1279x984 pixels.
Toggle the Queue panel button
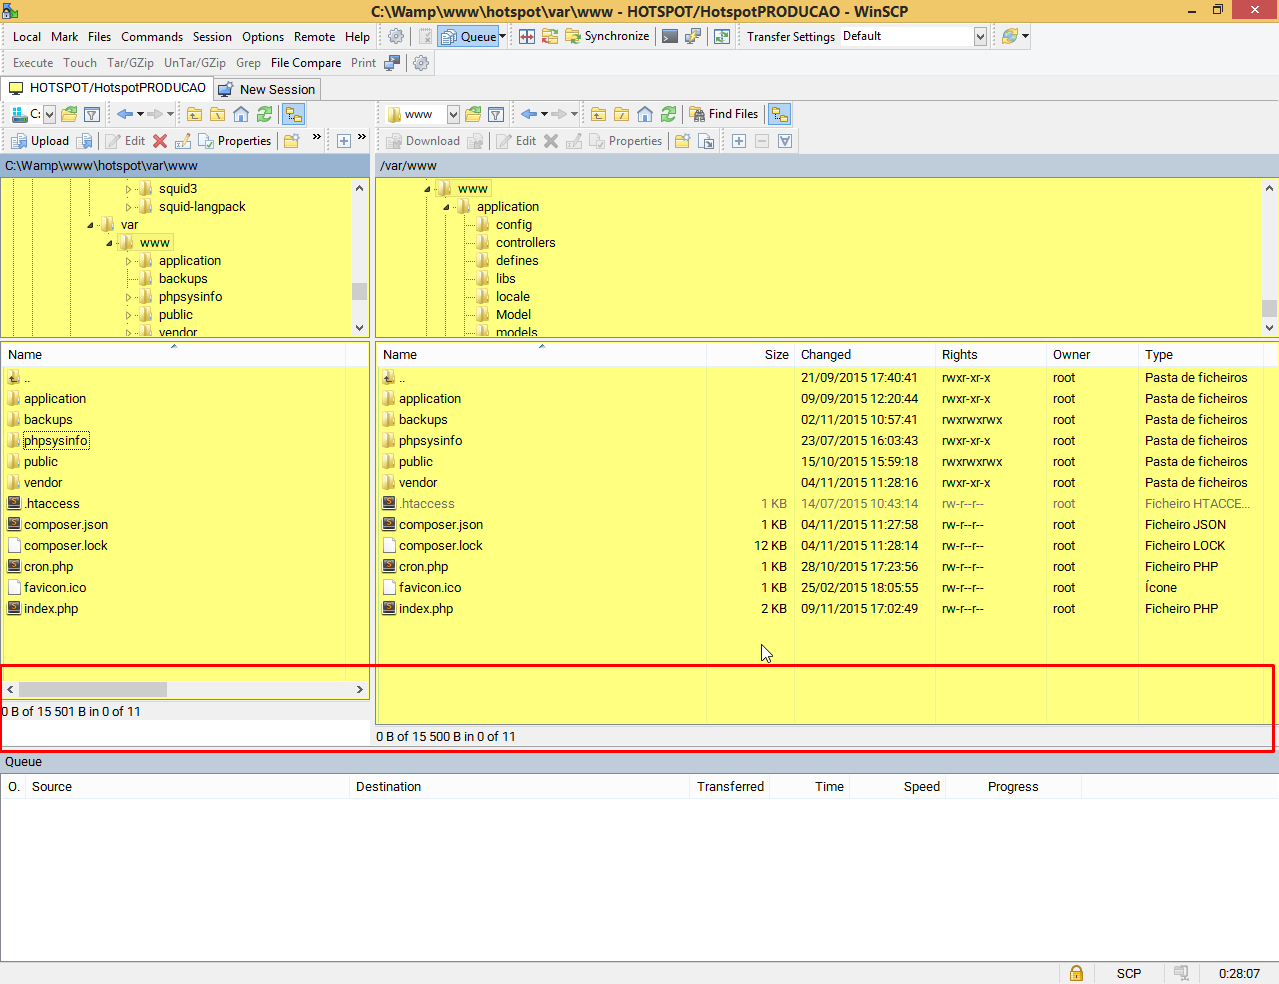click(x=472, y=36)
